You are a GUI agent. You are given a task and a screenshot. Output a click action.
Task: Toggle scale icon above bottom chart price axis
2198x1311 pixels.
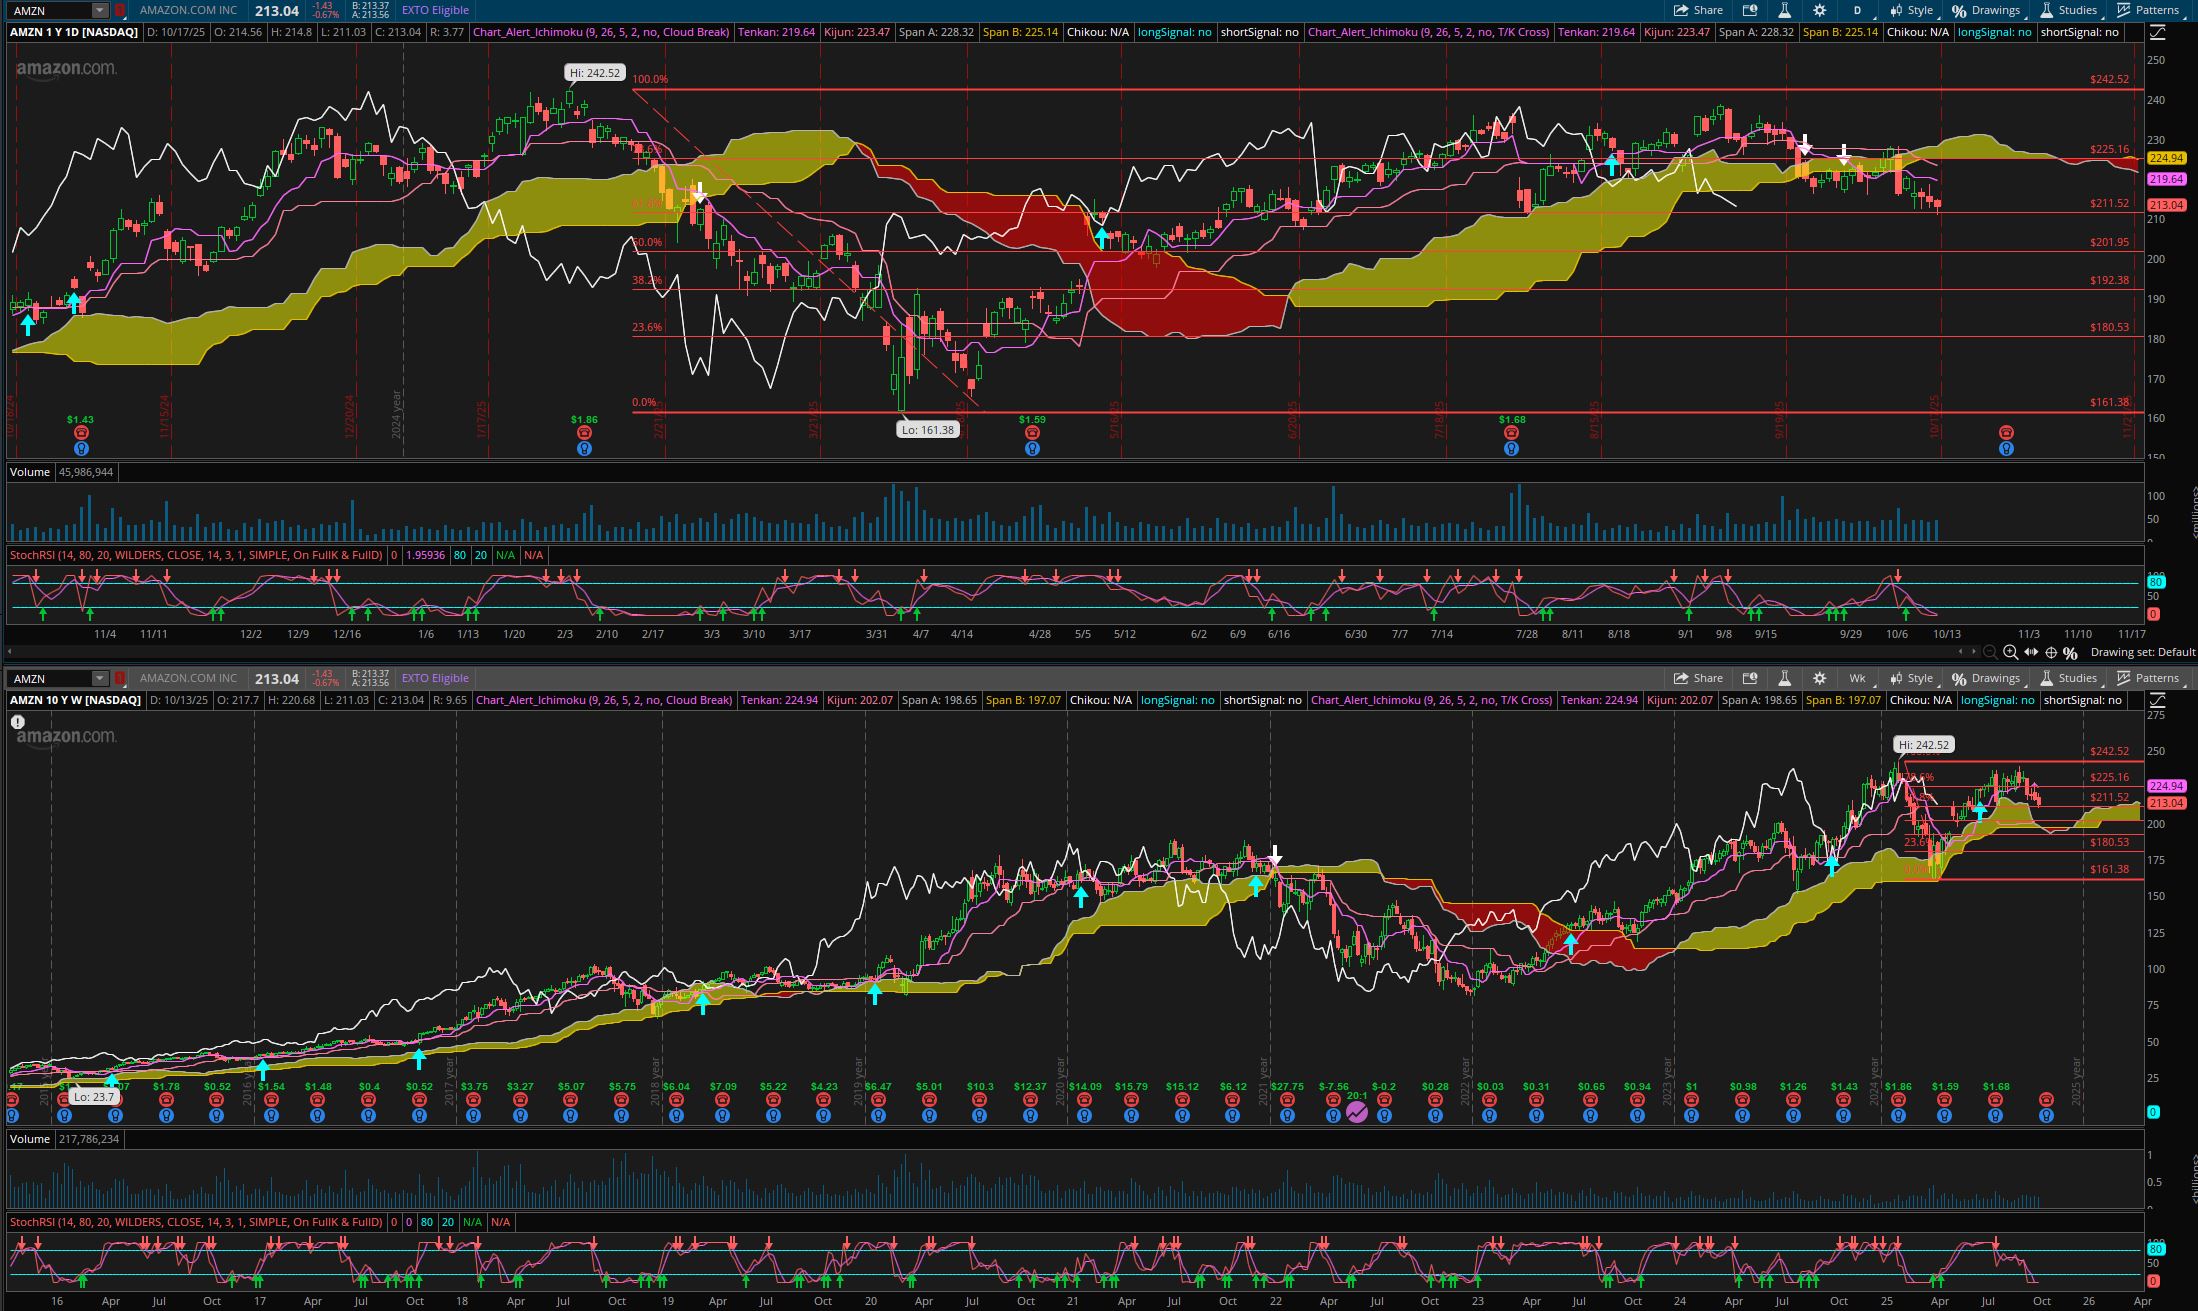pos(2157,700)
